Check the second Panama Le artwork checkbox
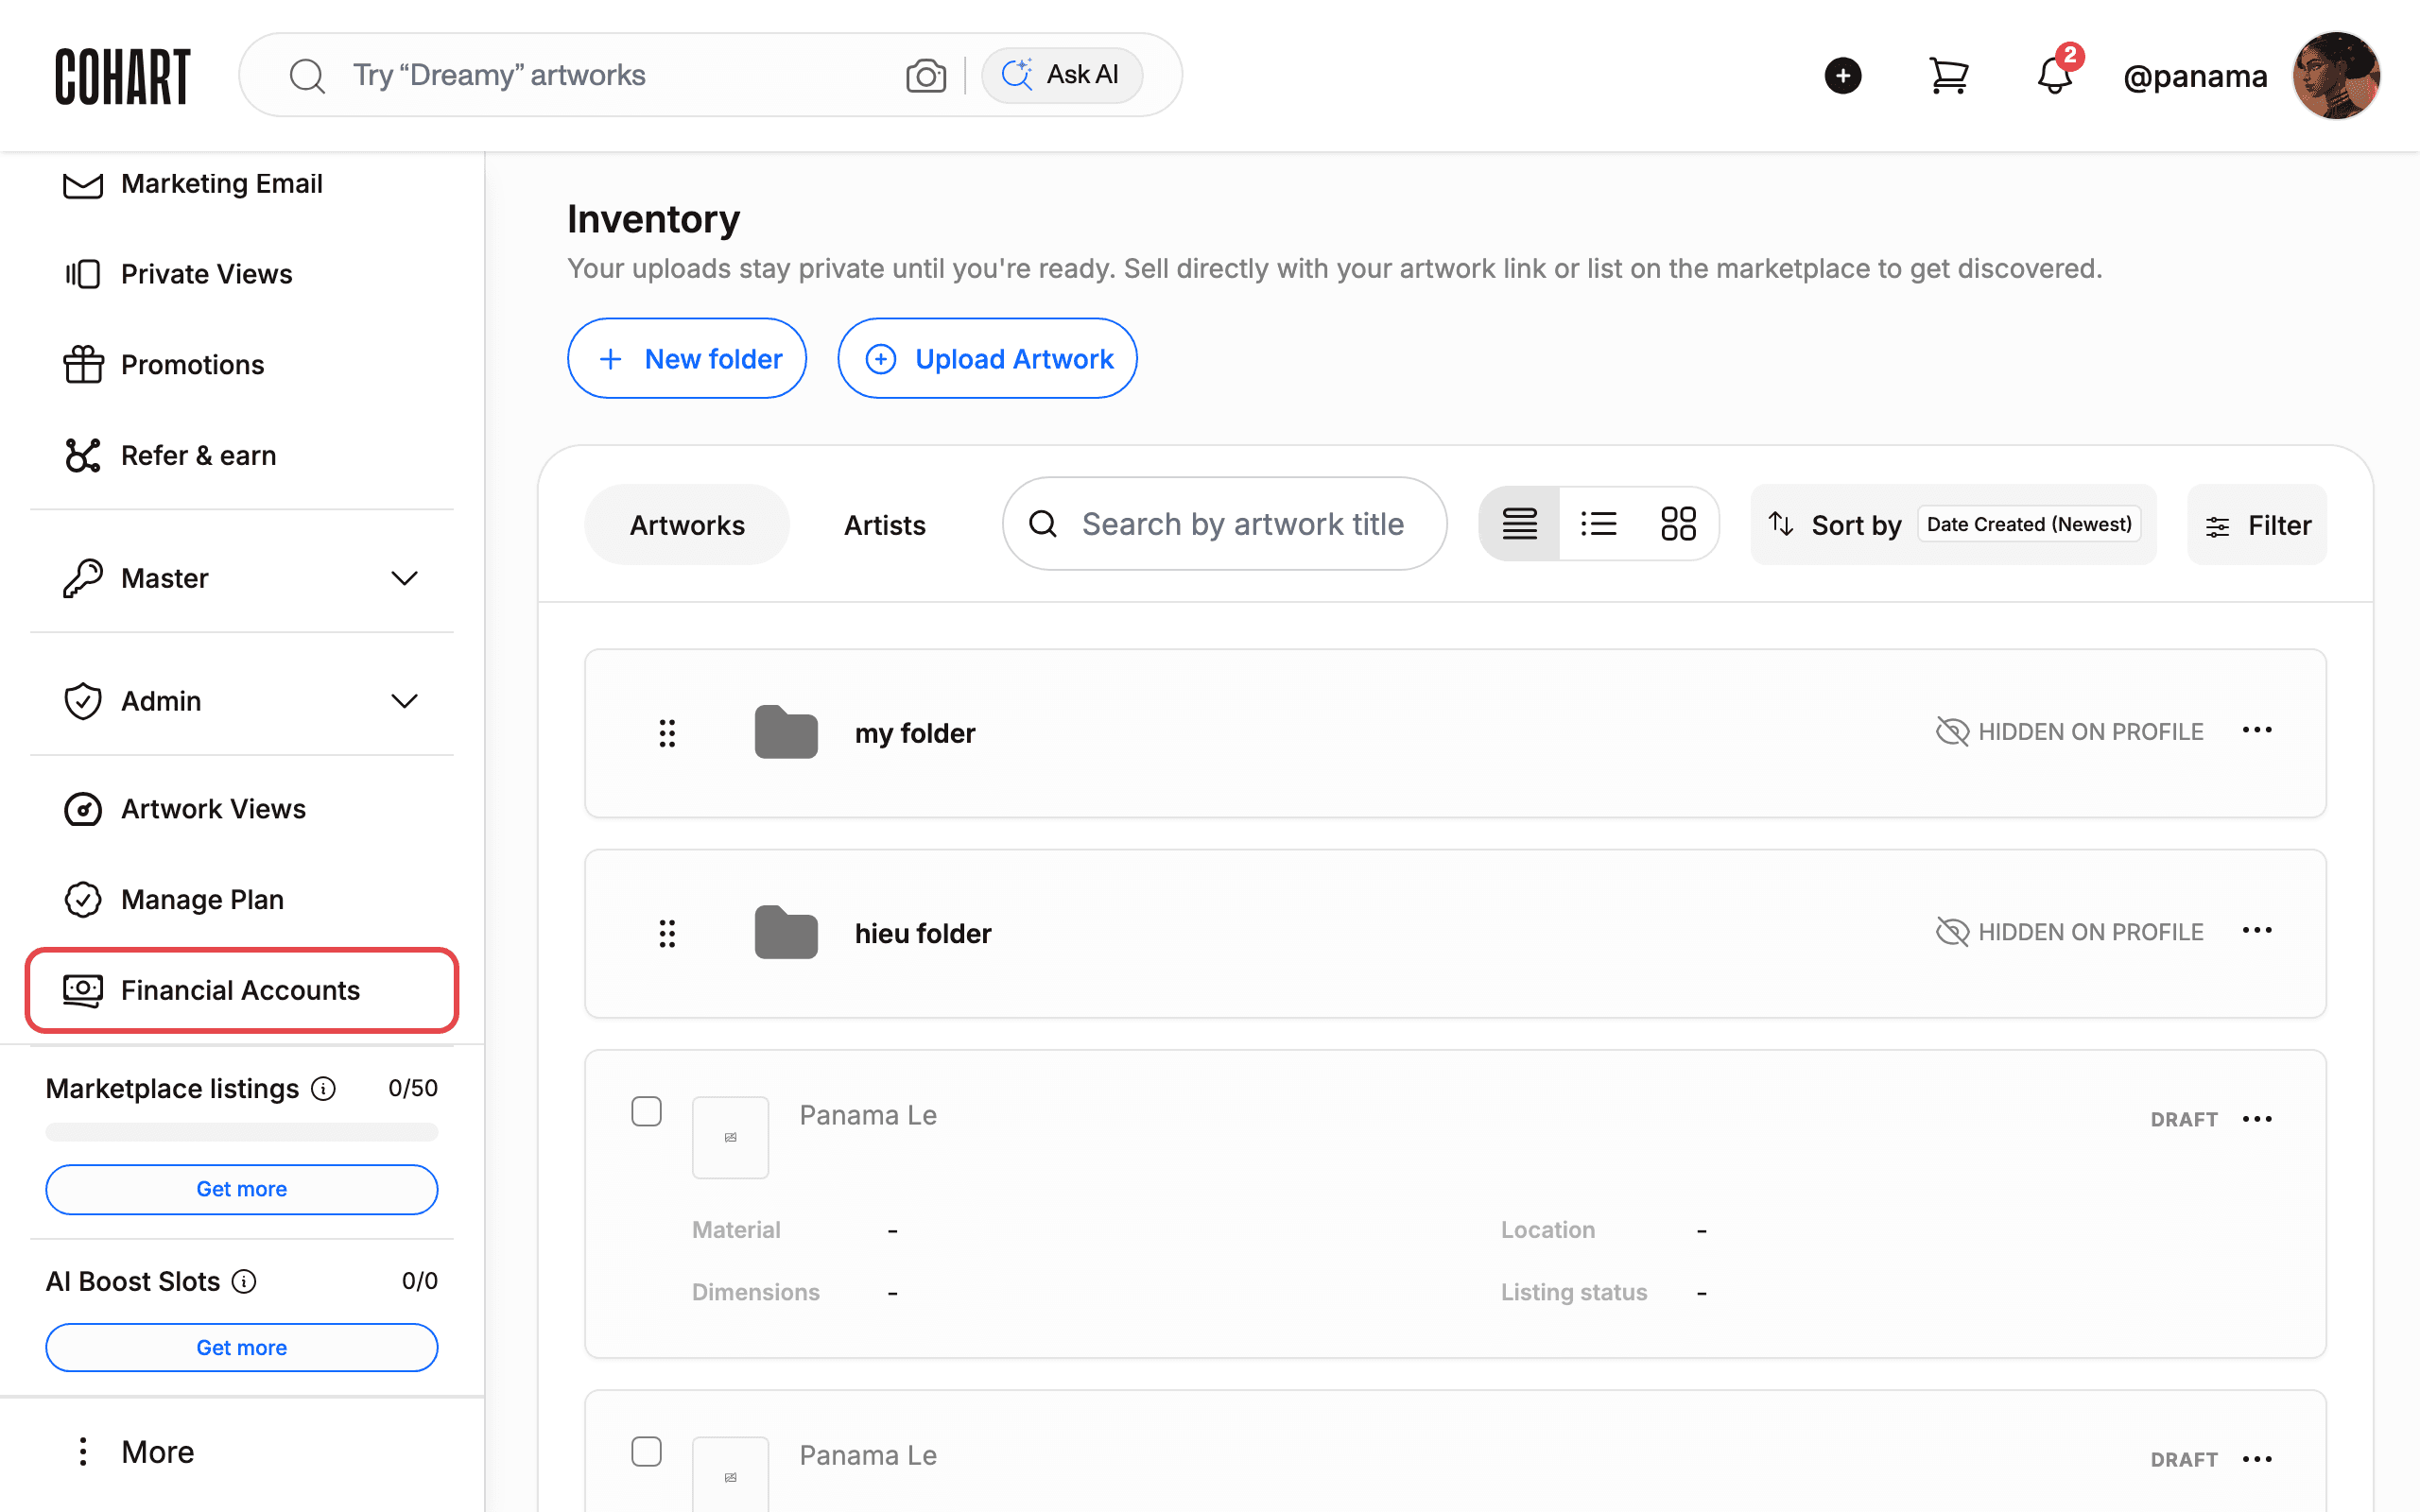The width and height of the screenshot is (2420, 1512). click(646, 1451)
